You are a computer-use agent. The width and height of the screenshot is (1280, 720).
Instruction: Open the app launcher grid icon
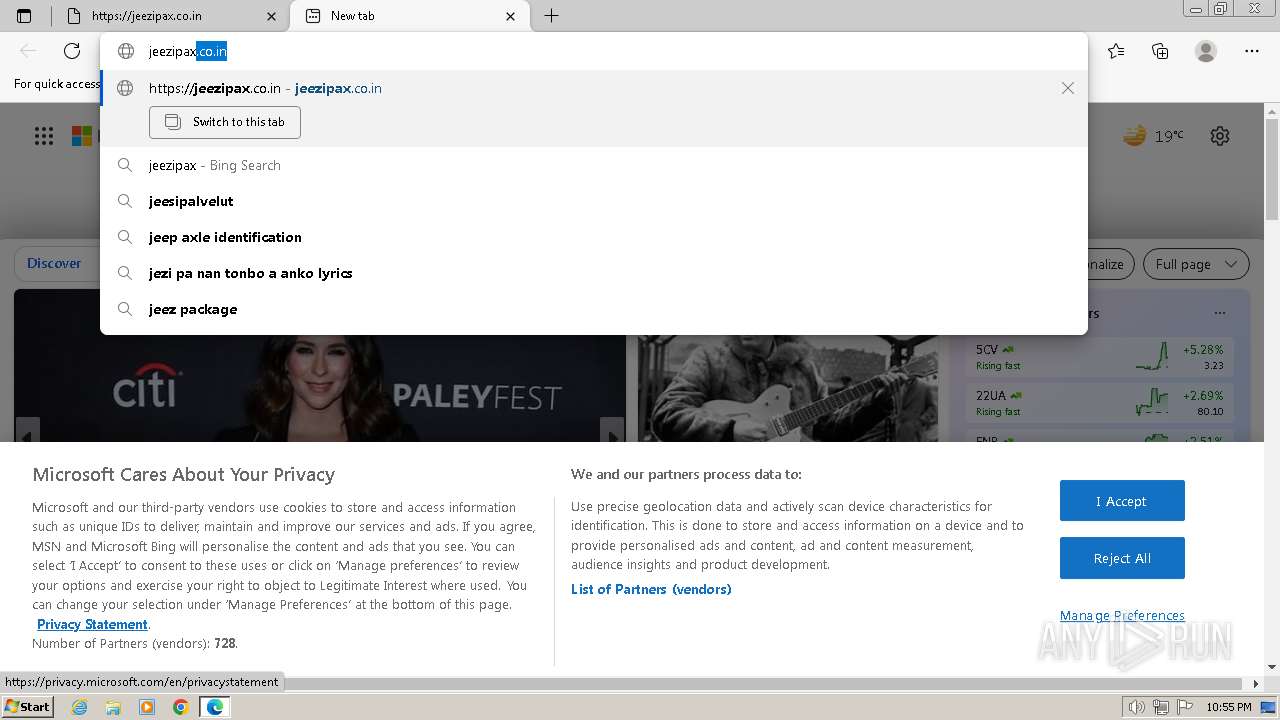tap(44, 136)
